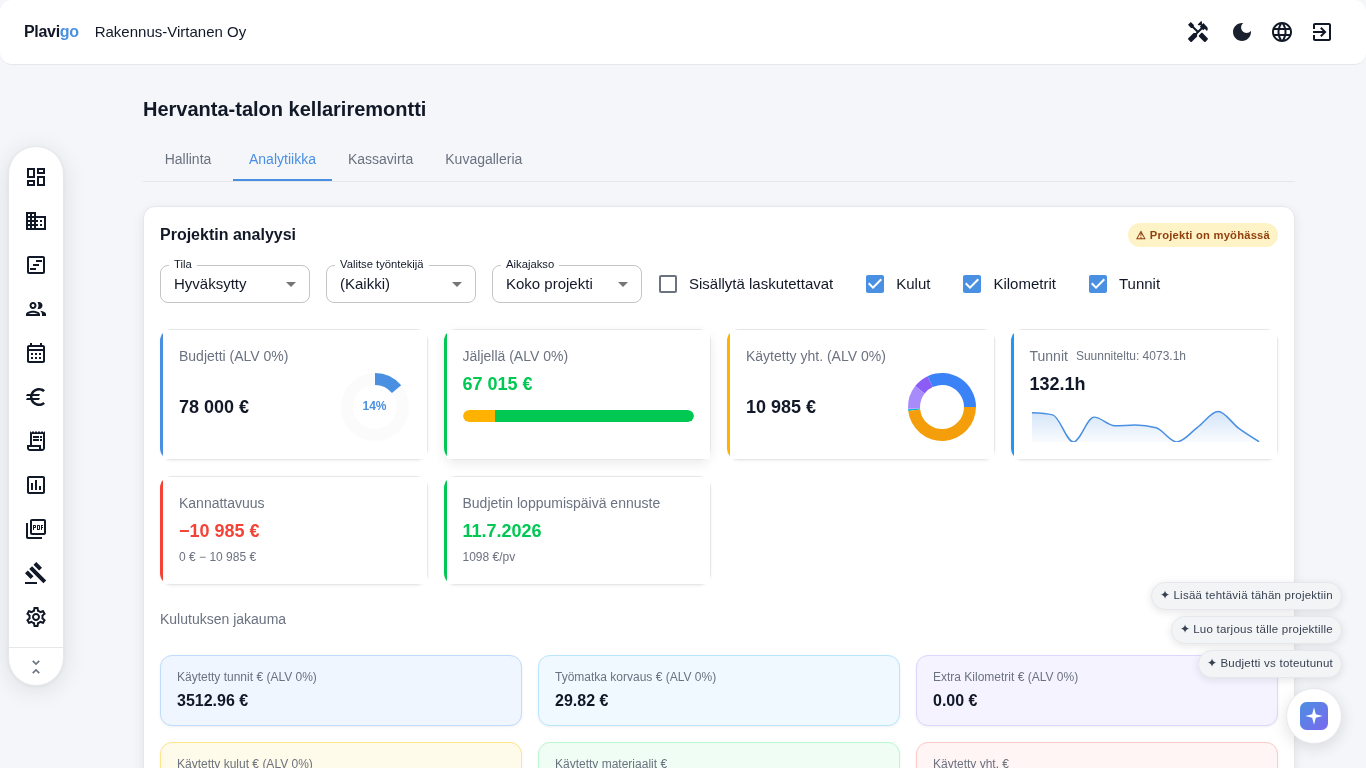Screen dimensions: 1366x768
Task: Open the gavel icon in the sidebar
Action: point(36,573)
